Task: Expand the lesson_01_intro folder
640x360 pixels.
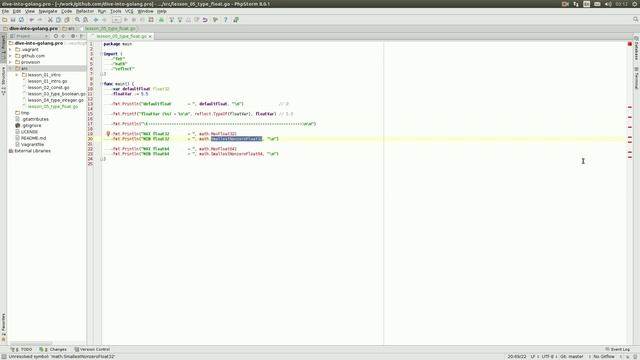Action: (x=17, y=75)
